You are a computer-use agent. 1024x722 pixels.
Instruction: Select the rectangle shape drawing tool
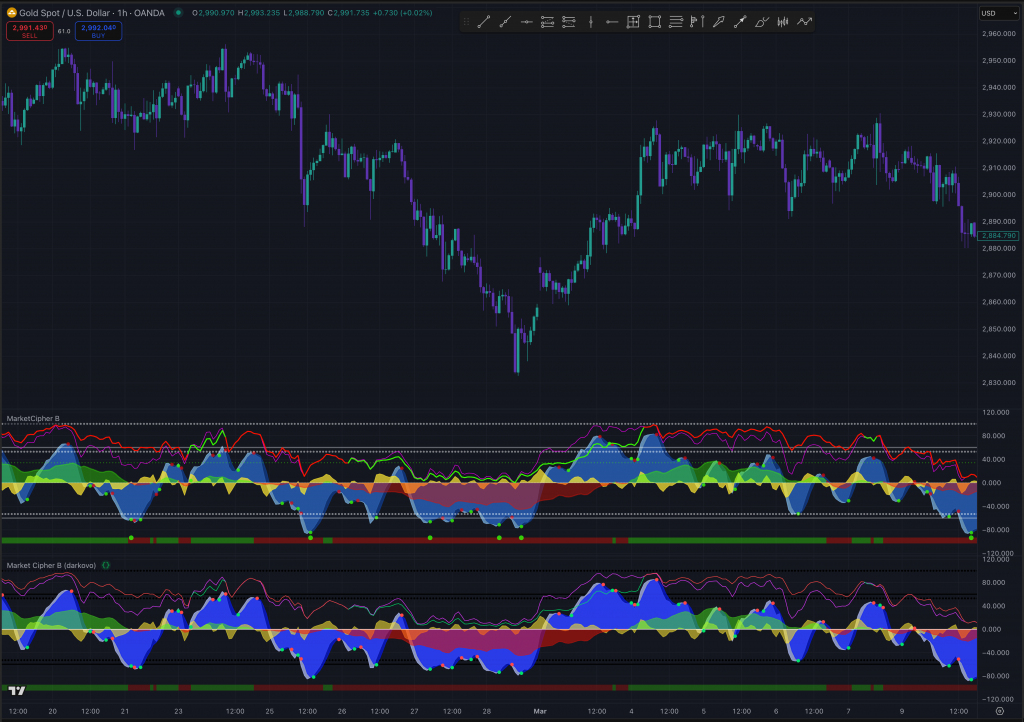coord(655,21)
